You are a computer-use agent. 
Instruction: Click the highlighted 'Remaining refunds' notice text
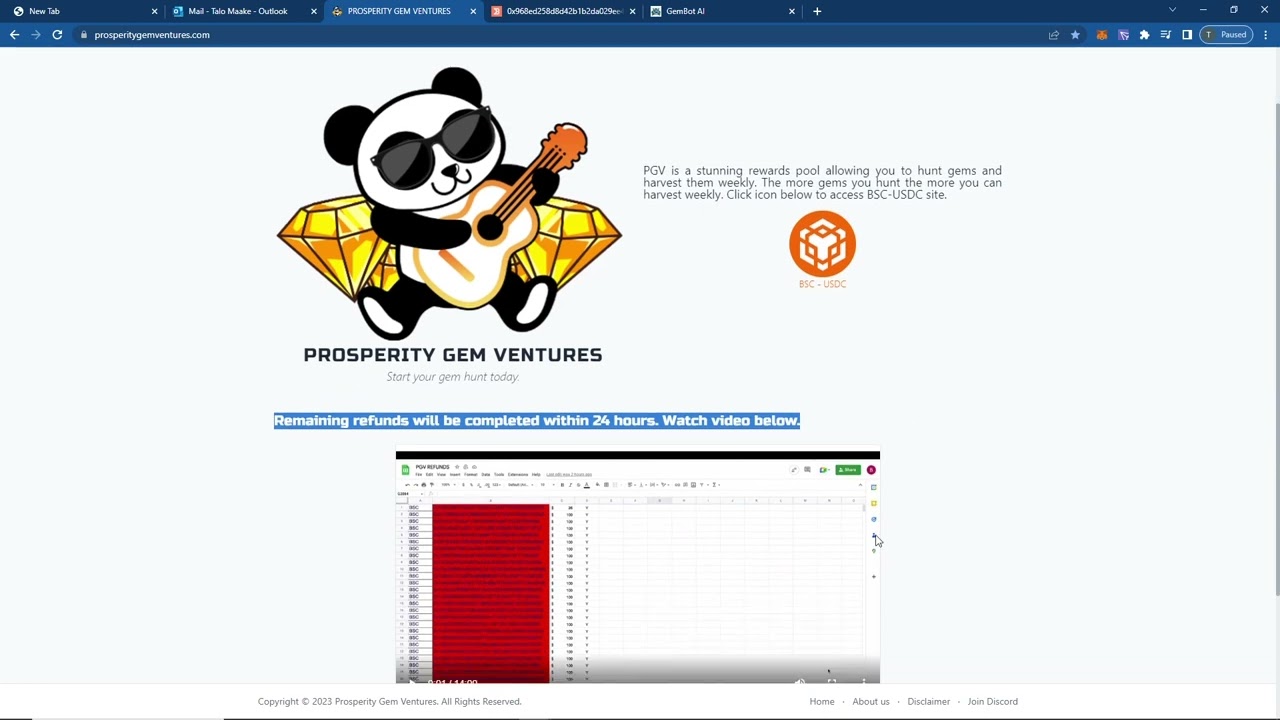coord(537,421)
